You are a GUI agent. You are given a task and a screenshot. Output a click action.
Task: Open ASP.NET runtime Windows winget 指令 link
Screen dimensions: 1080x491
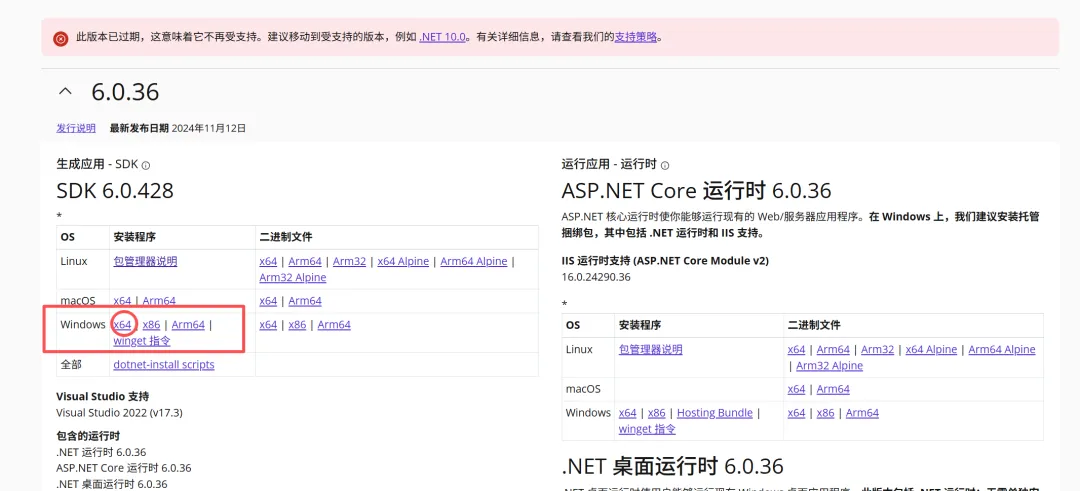[647, 429]
